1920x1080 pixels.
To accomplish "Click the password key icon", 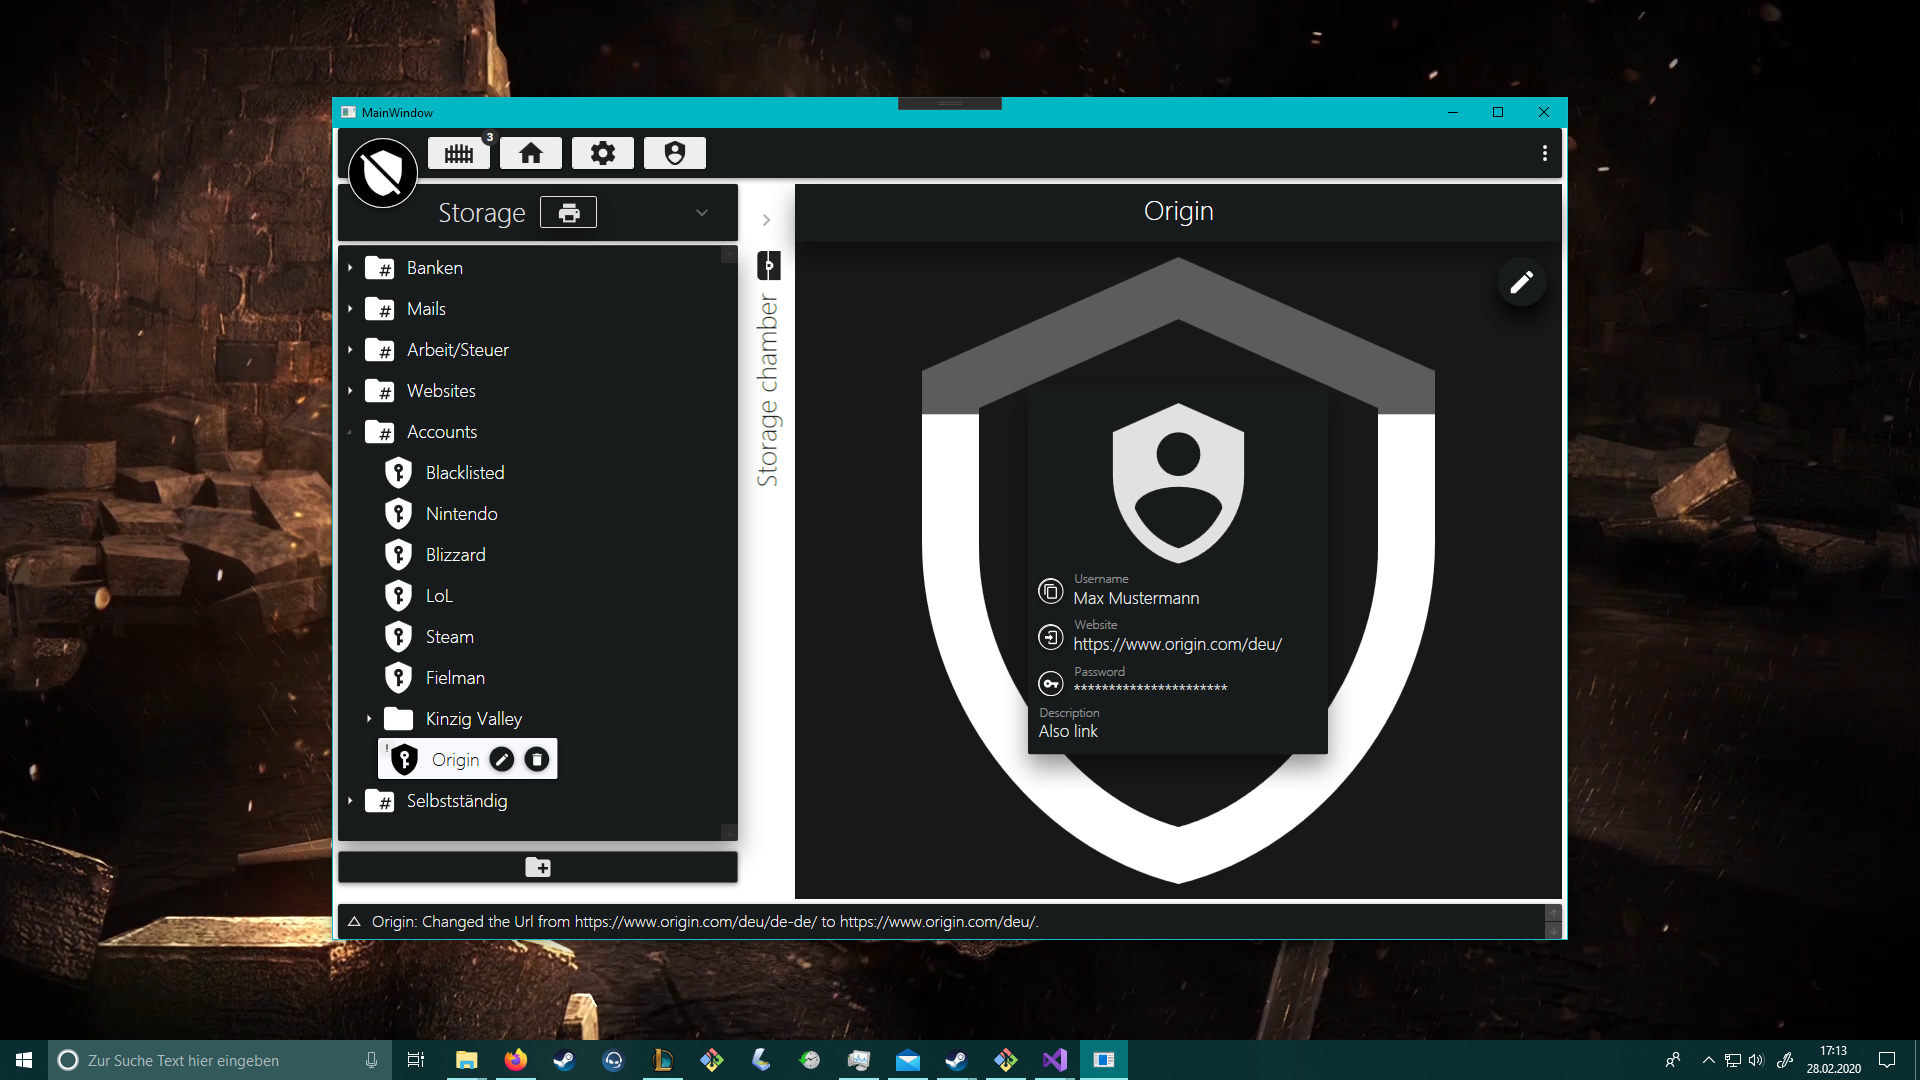I will click(x=1050, y=684).
